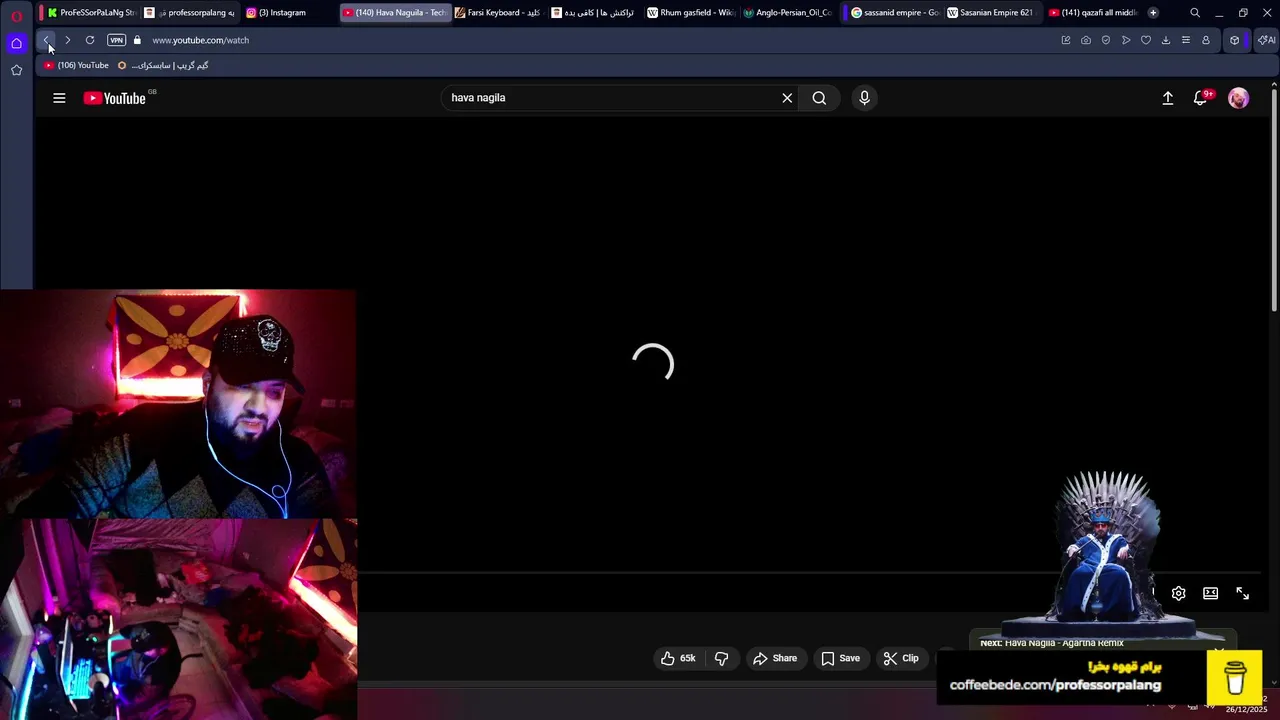The height and width of the screenshot is (720, 1280).
Task: Click the page vertical scrollbar
Action: [x=1274, y=200]
